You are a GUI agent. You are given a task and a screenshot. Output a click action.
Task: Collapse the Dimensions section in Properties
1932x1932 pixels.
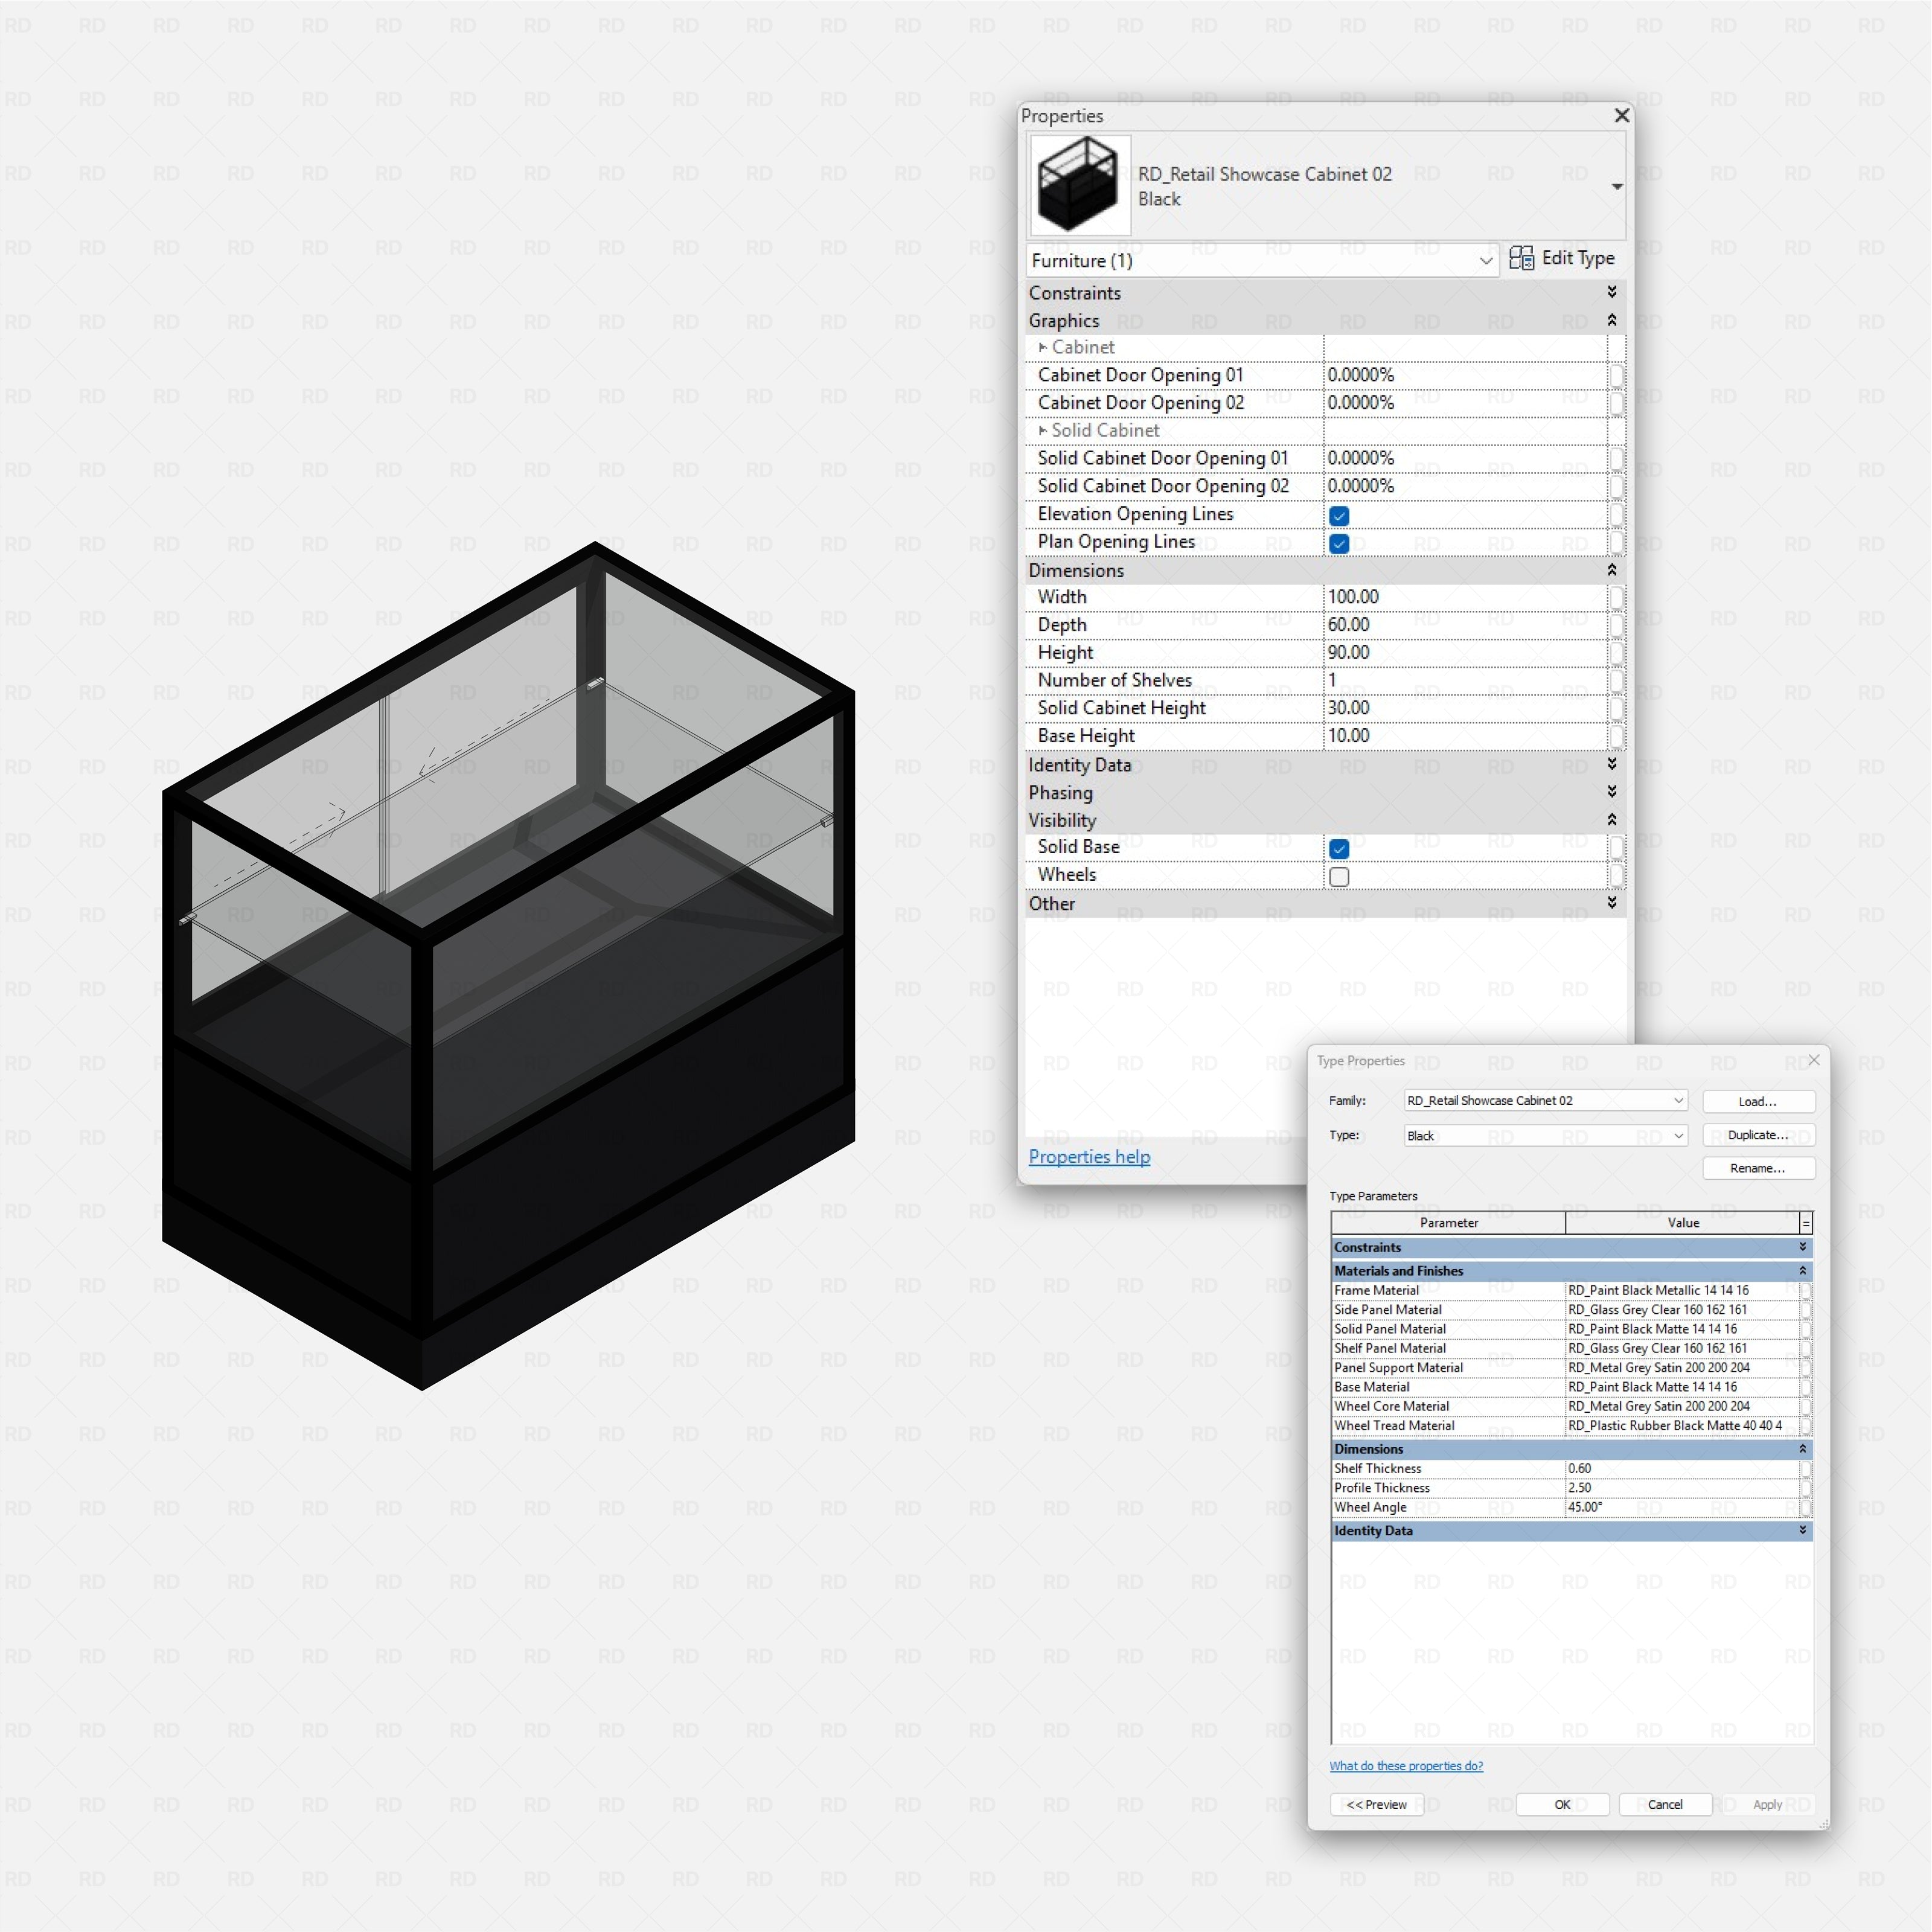[x=1612, y=570]
